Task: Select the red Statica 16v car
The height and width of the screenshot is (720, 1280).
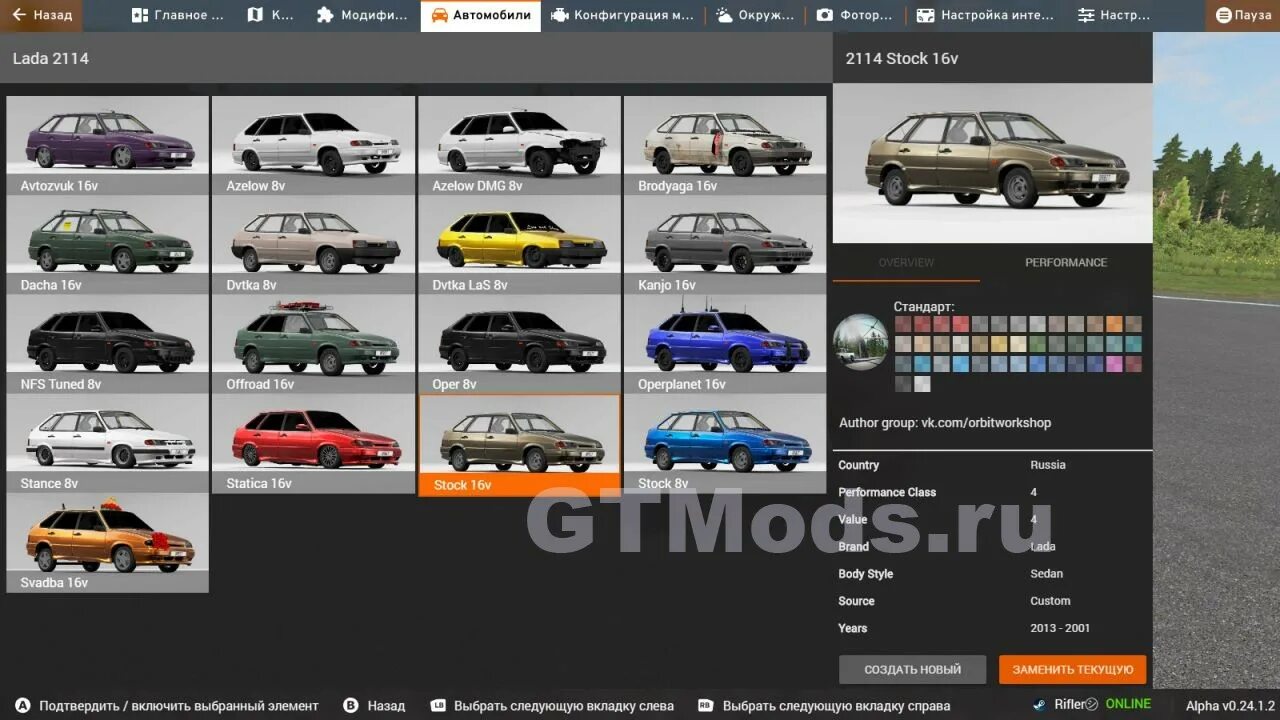Action: [313, 443]
